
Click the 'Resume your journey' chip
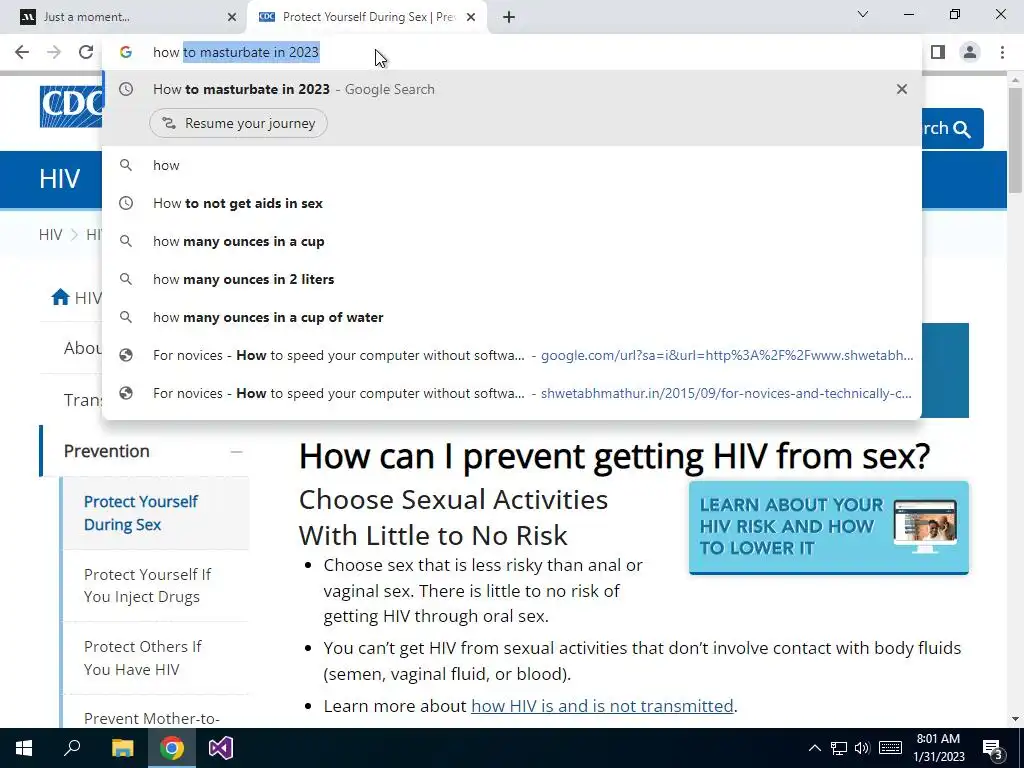point(238,123)
